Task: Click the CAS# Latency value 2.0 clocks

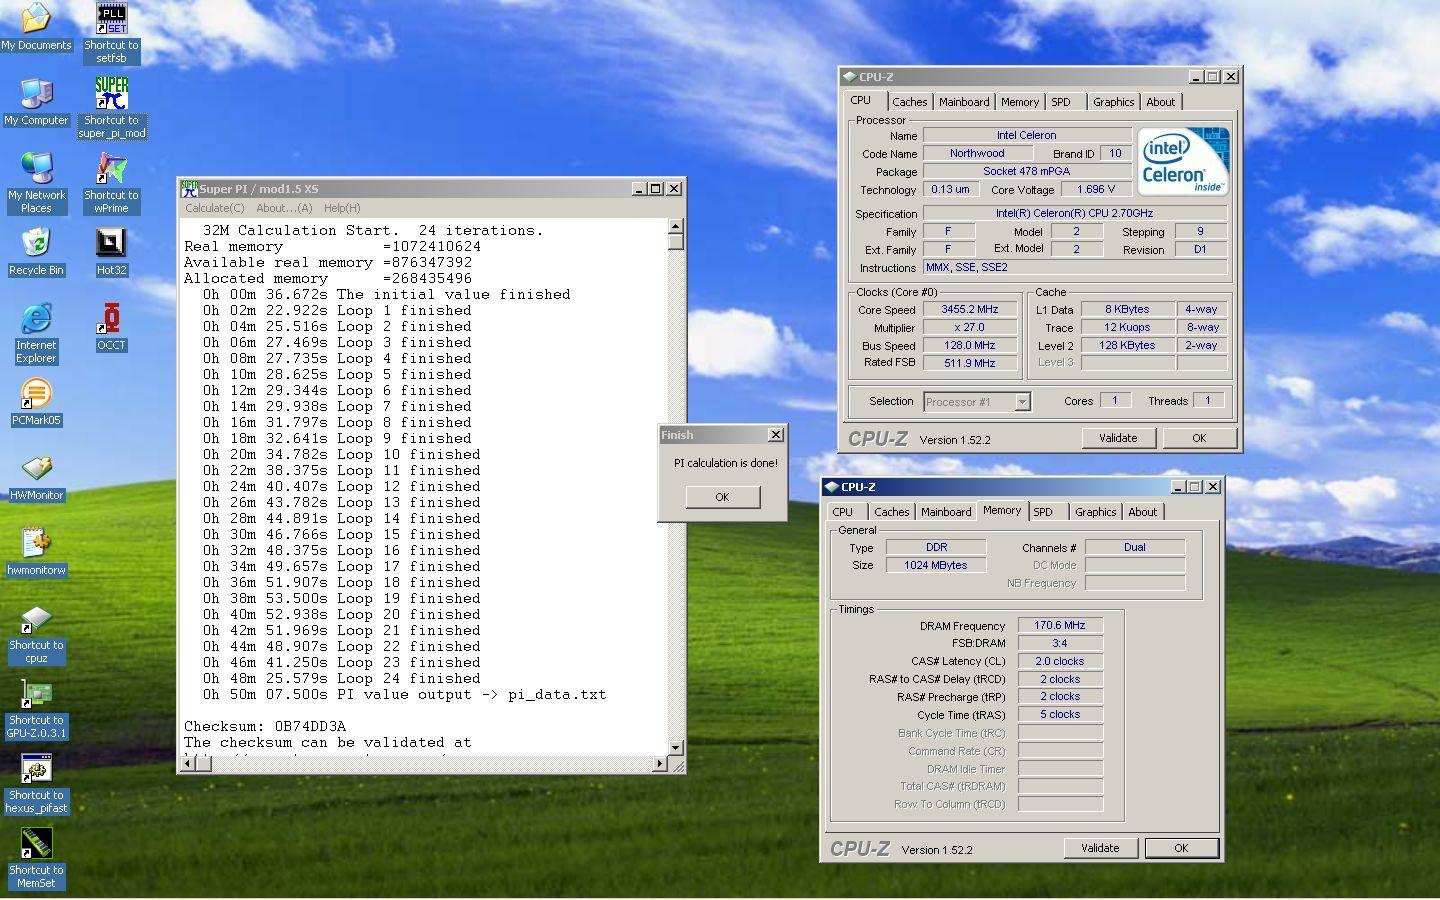Action: point(1060,662)
